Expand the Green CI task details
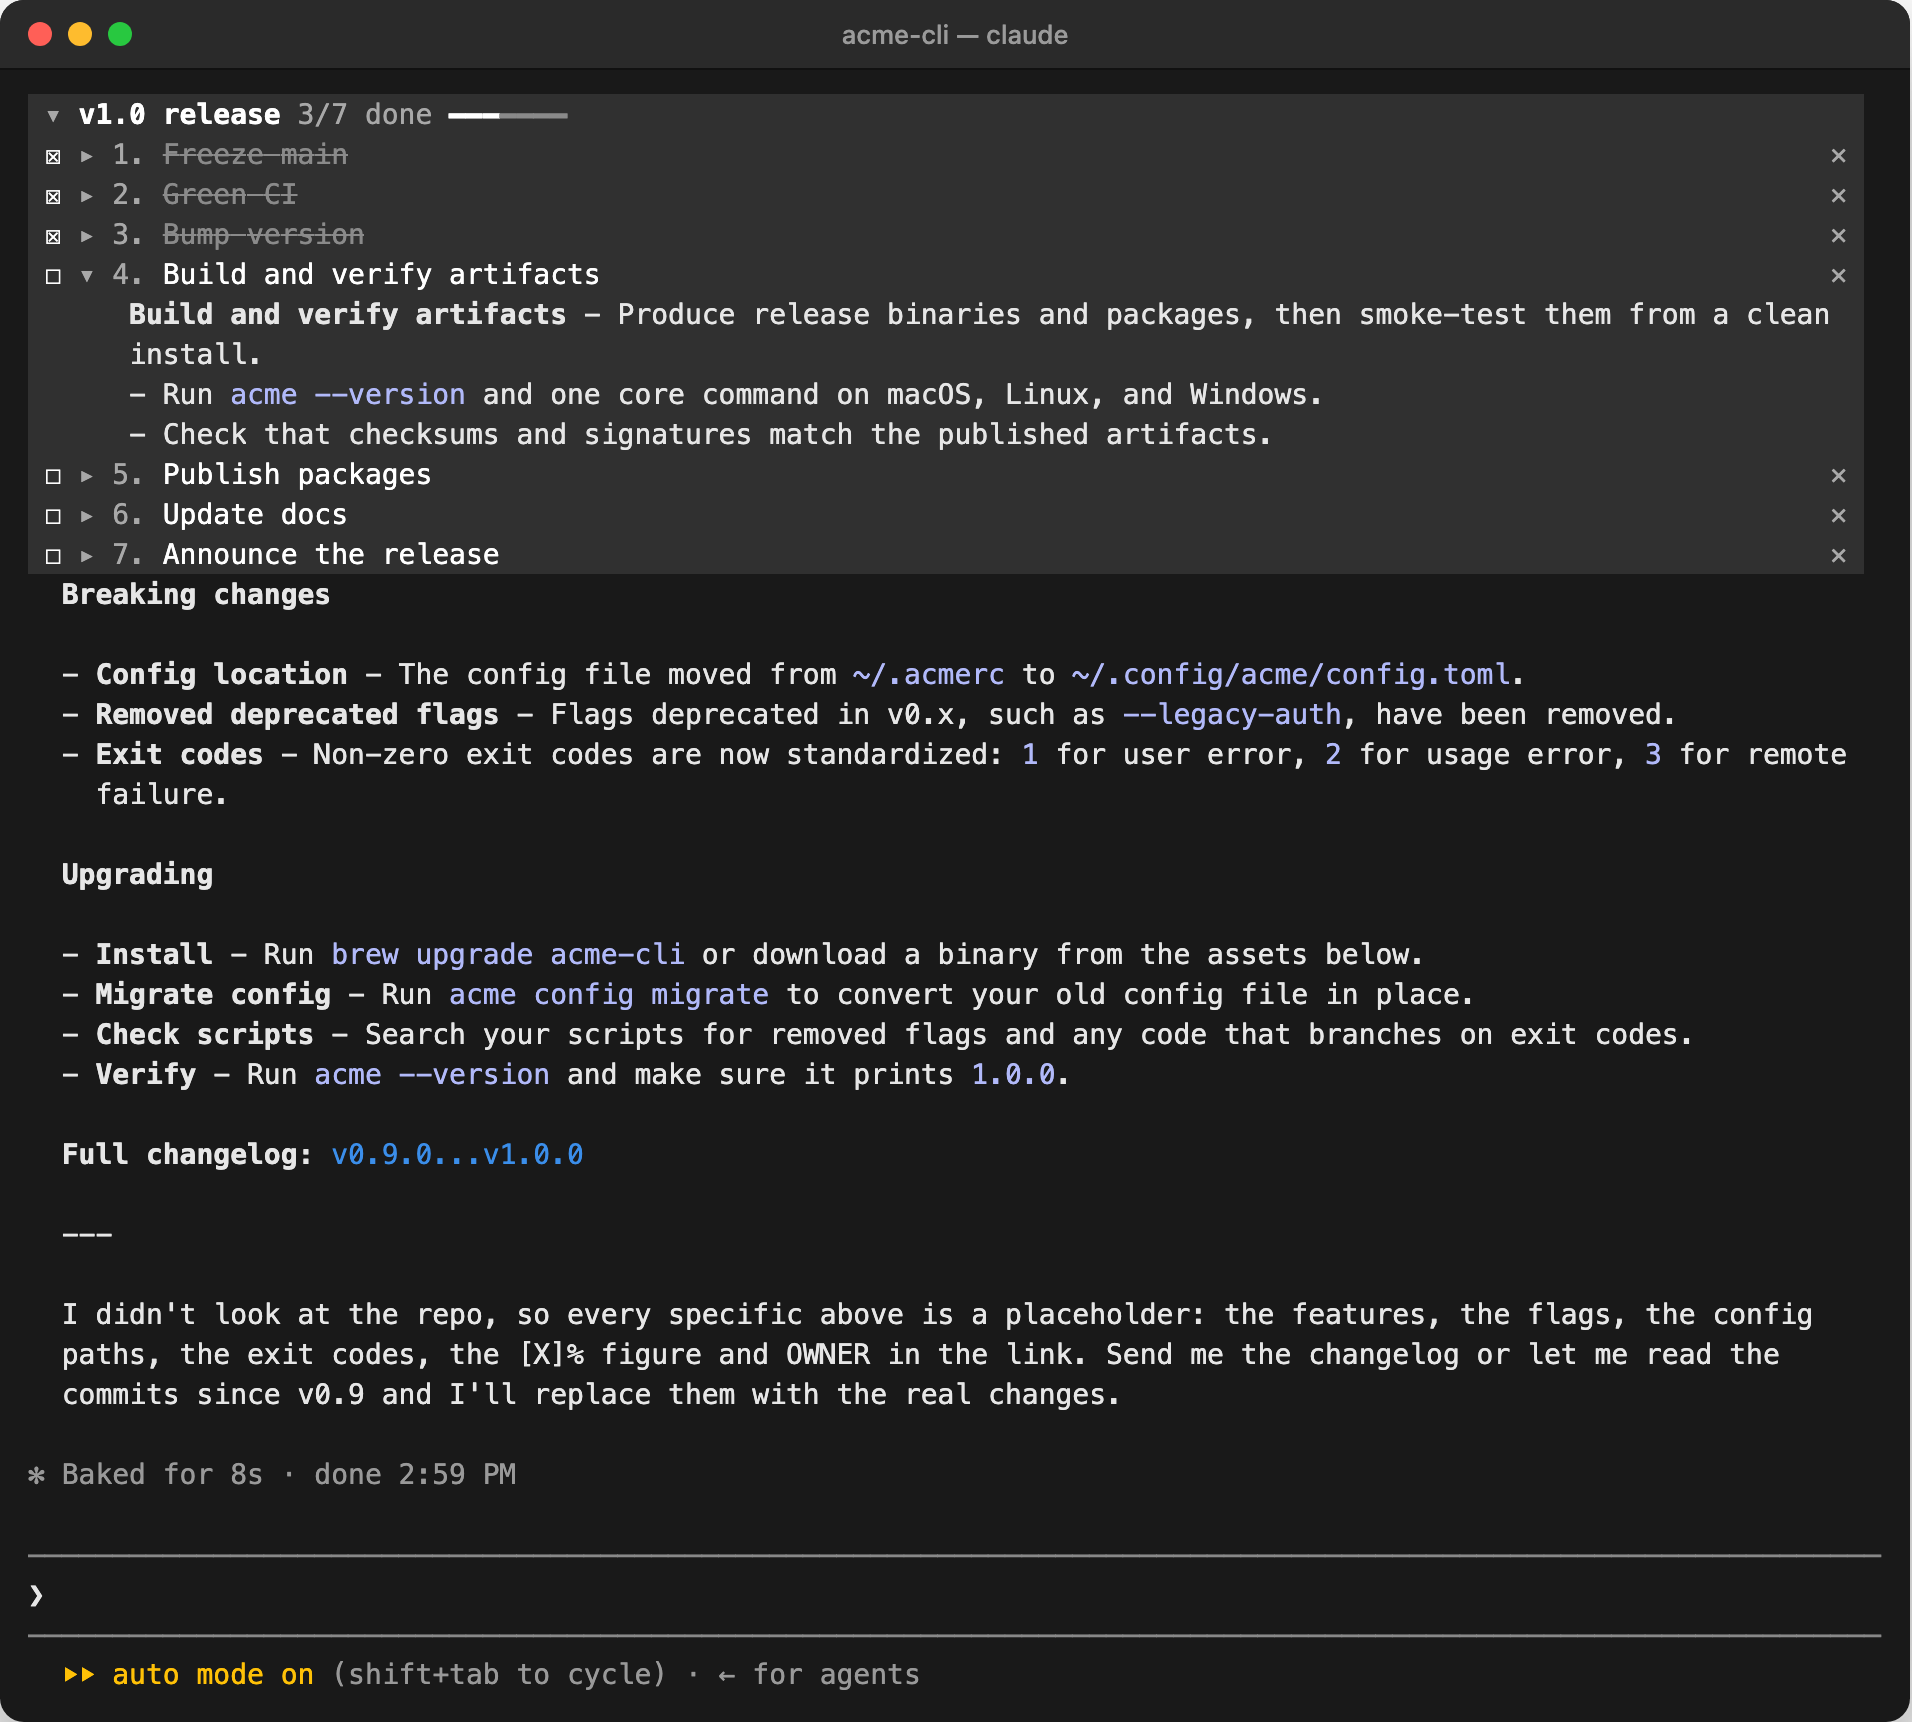The image size is (1912, 1722). 87,196
